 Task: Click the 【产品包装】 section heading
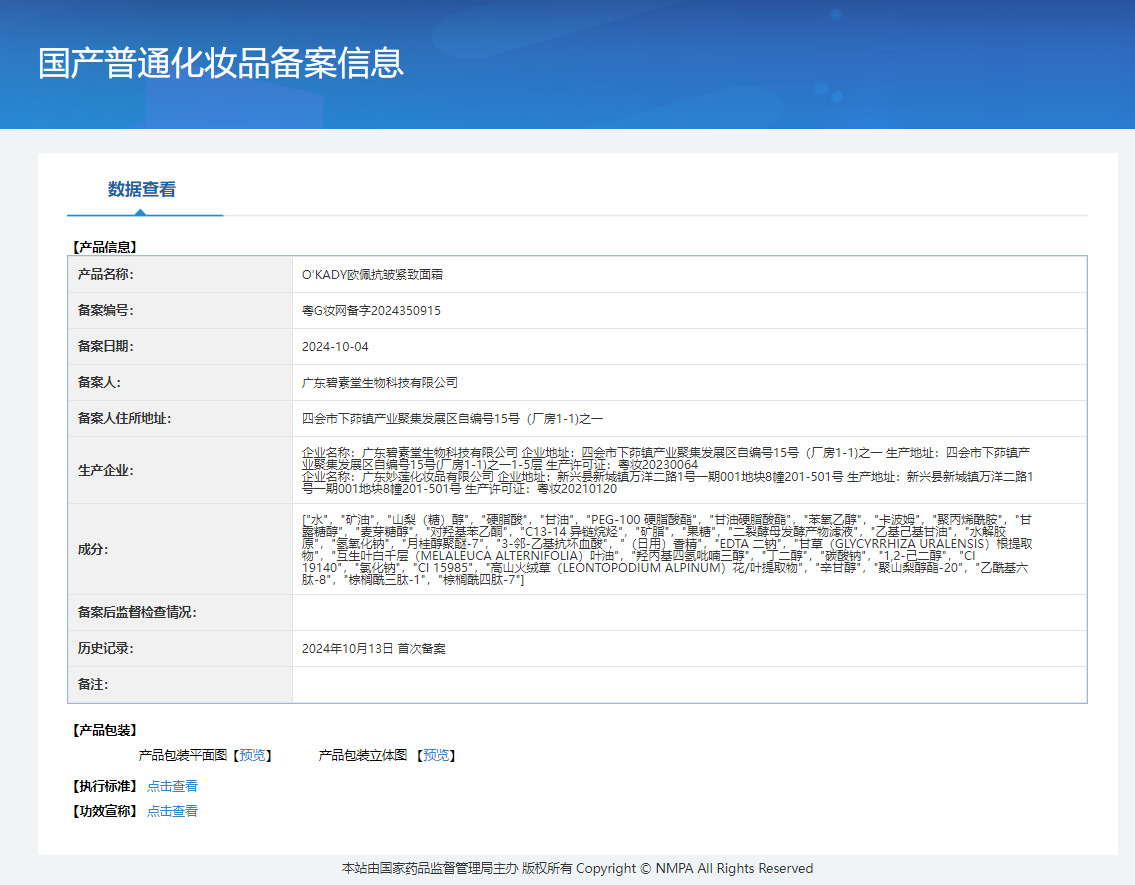point(105,731)
